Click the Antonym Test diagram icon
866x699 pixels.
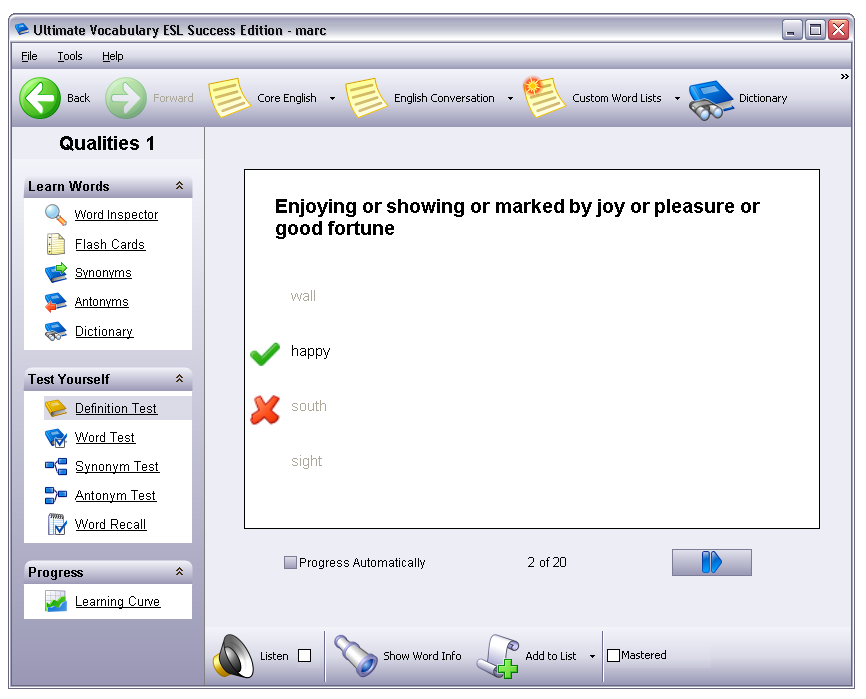56,495
